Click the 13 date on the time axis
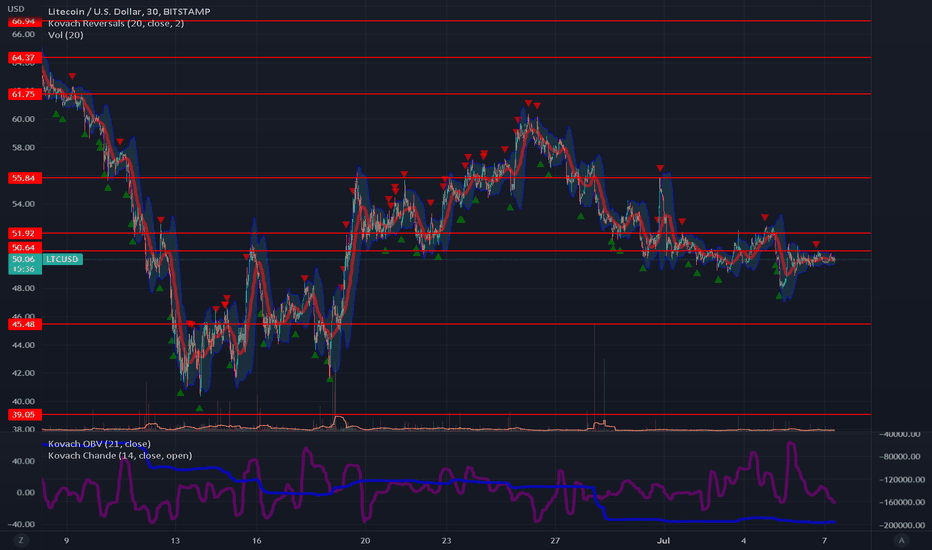This screenshot has width=932, height=550. coord(175,540)
